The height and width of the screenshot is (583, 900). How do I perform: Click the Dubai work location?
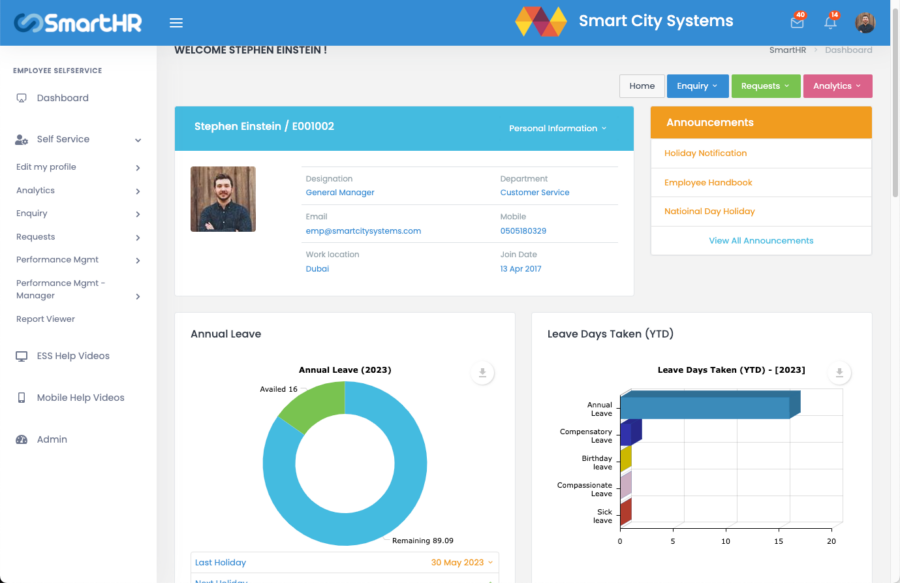coord(317,269)
